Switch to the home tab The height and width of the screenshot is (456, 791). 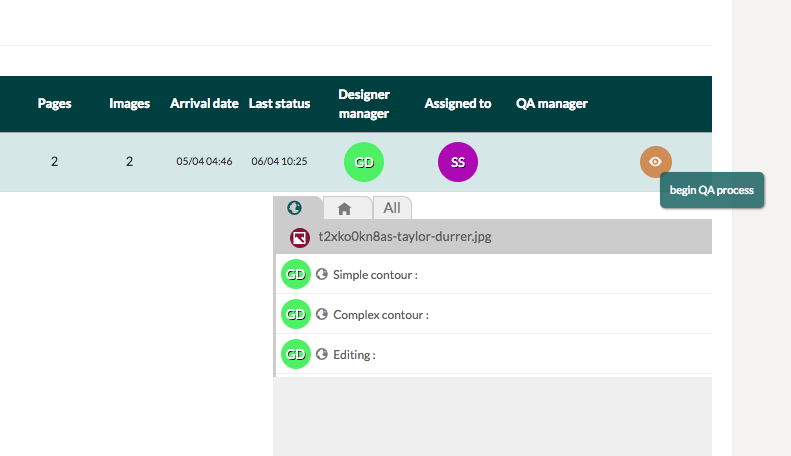(345, 208)
